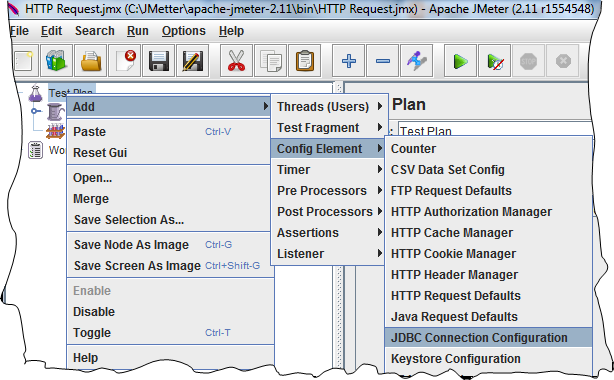
Task: Open the Help menu in menu bar
Action: pos(231,31)
